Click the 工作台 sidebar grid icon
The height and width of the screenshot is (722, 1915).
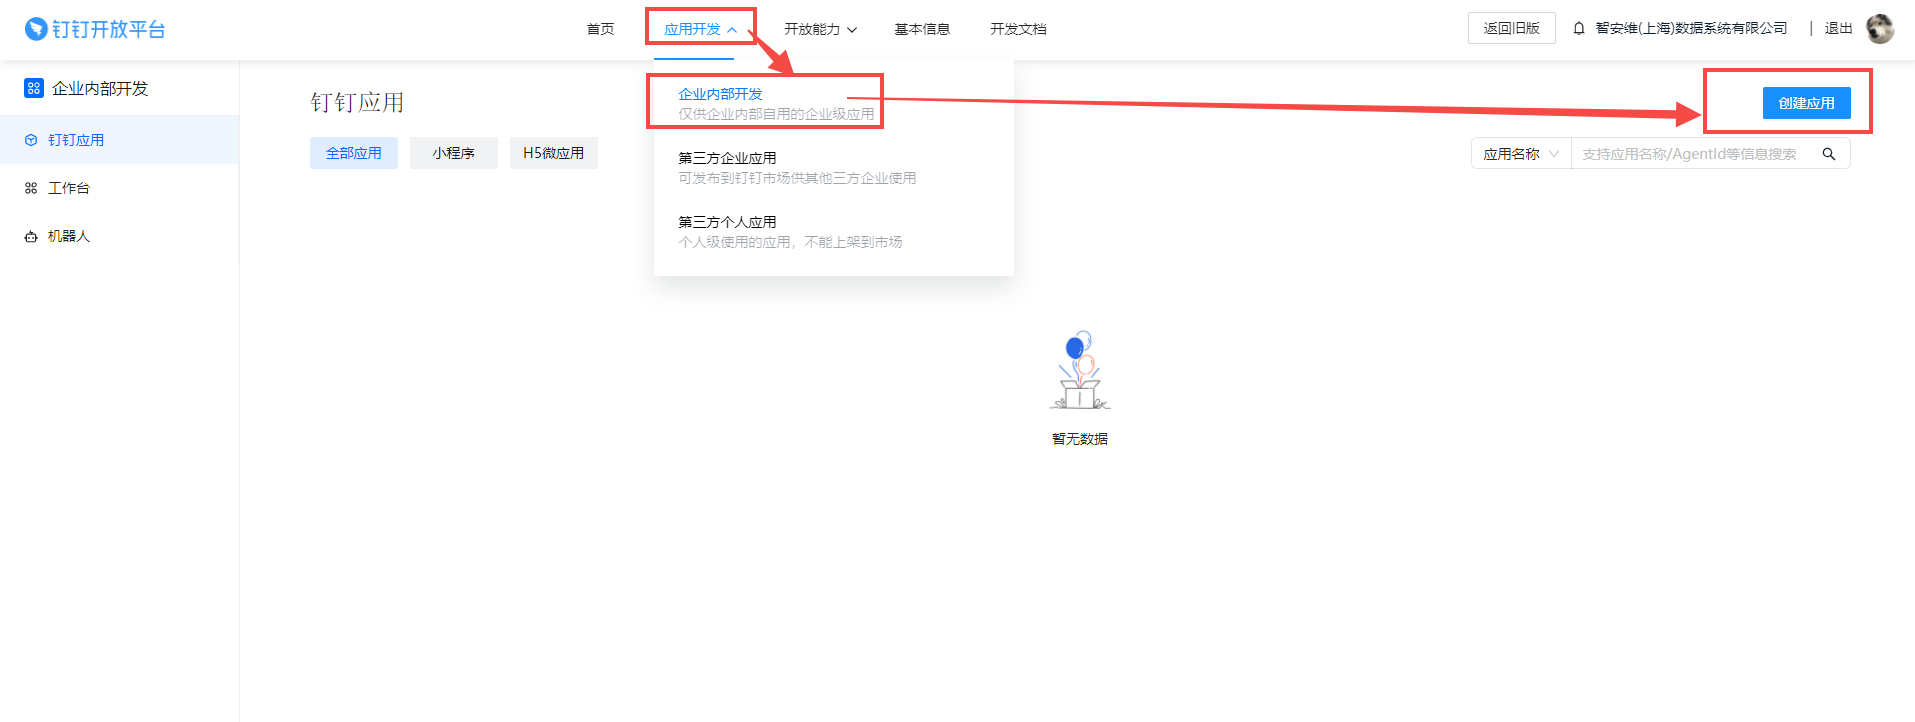31,188
